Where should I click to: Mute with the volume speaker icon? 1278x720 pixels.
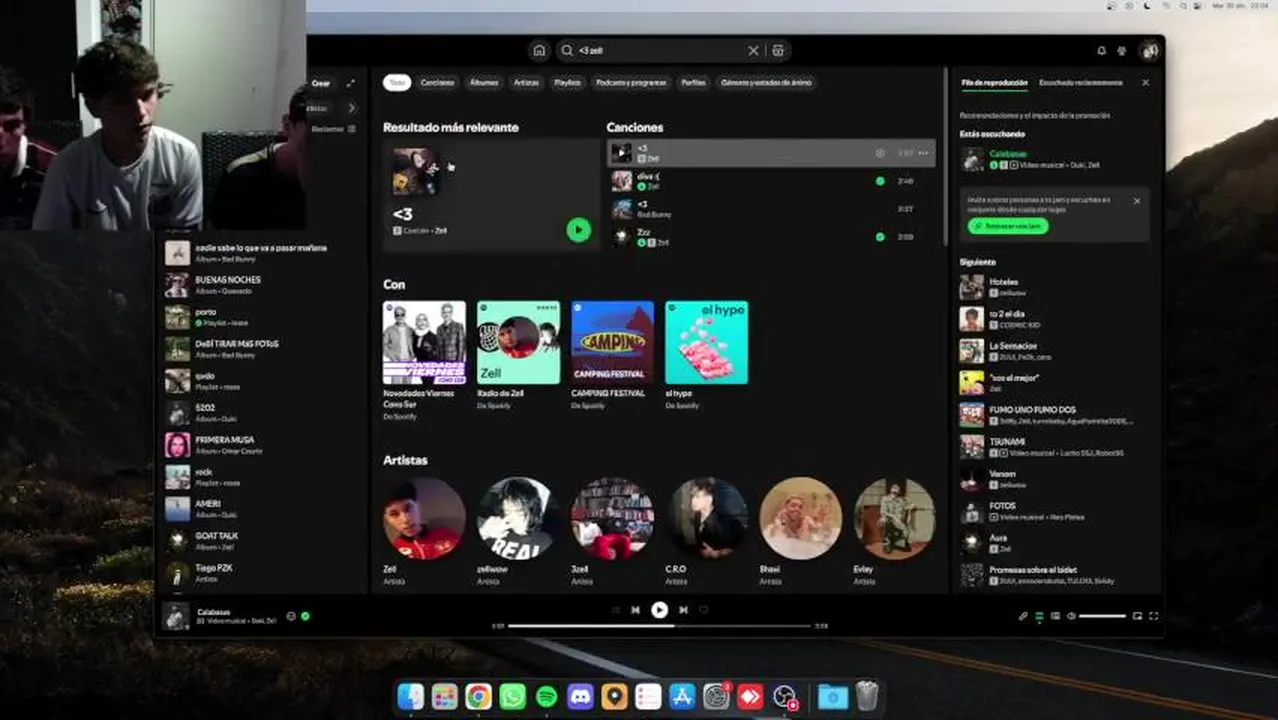pyautogui.click(x=1072, y=616)
